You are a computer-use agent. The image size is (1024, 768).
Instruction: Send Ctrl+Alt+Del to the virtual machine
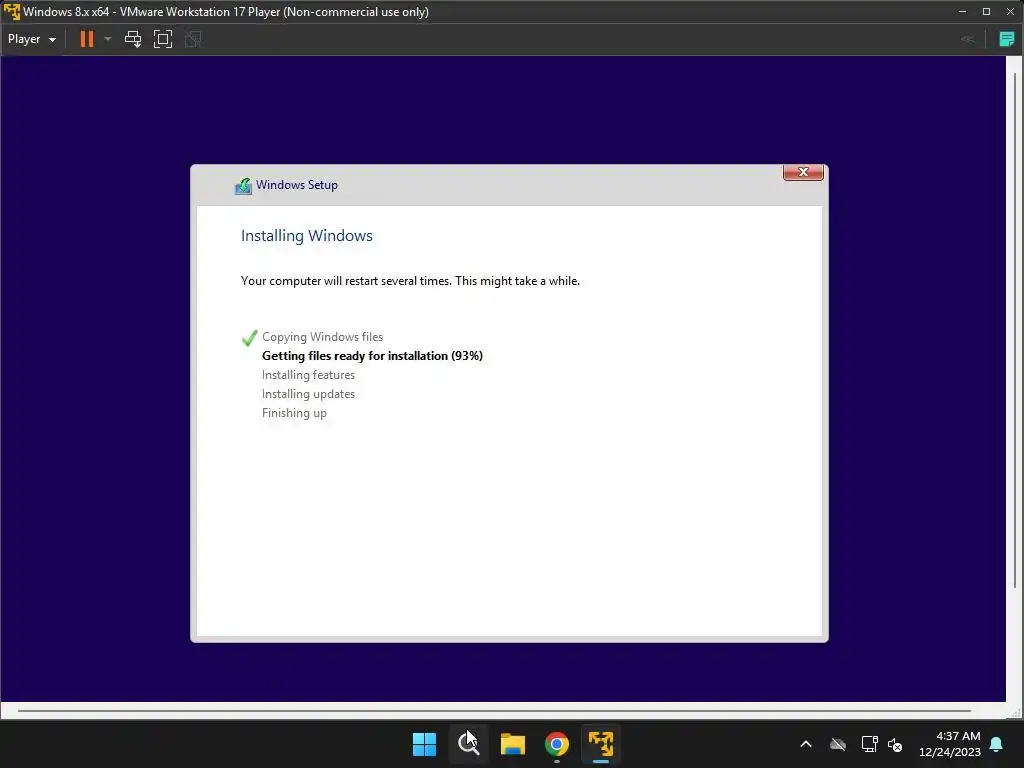133,39
